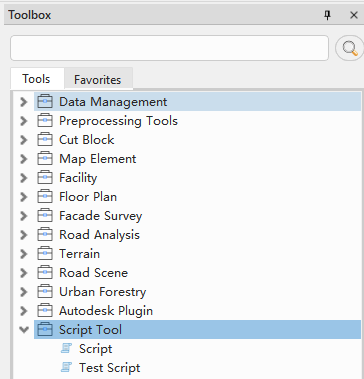Screen dimensions: 364x379
Task: Select the Data Management label
Action: tap(113, 102)
